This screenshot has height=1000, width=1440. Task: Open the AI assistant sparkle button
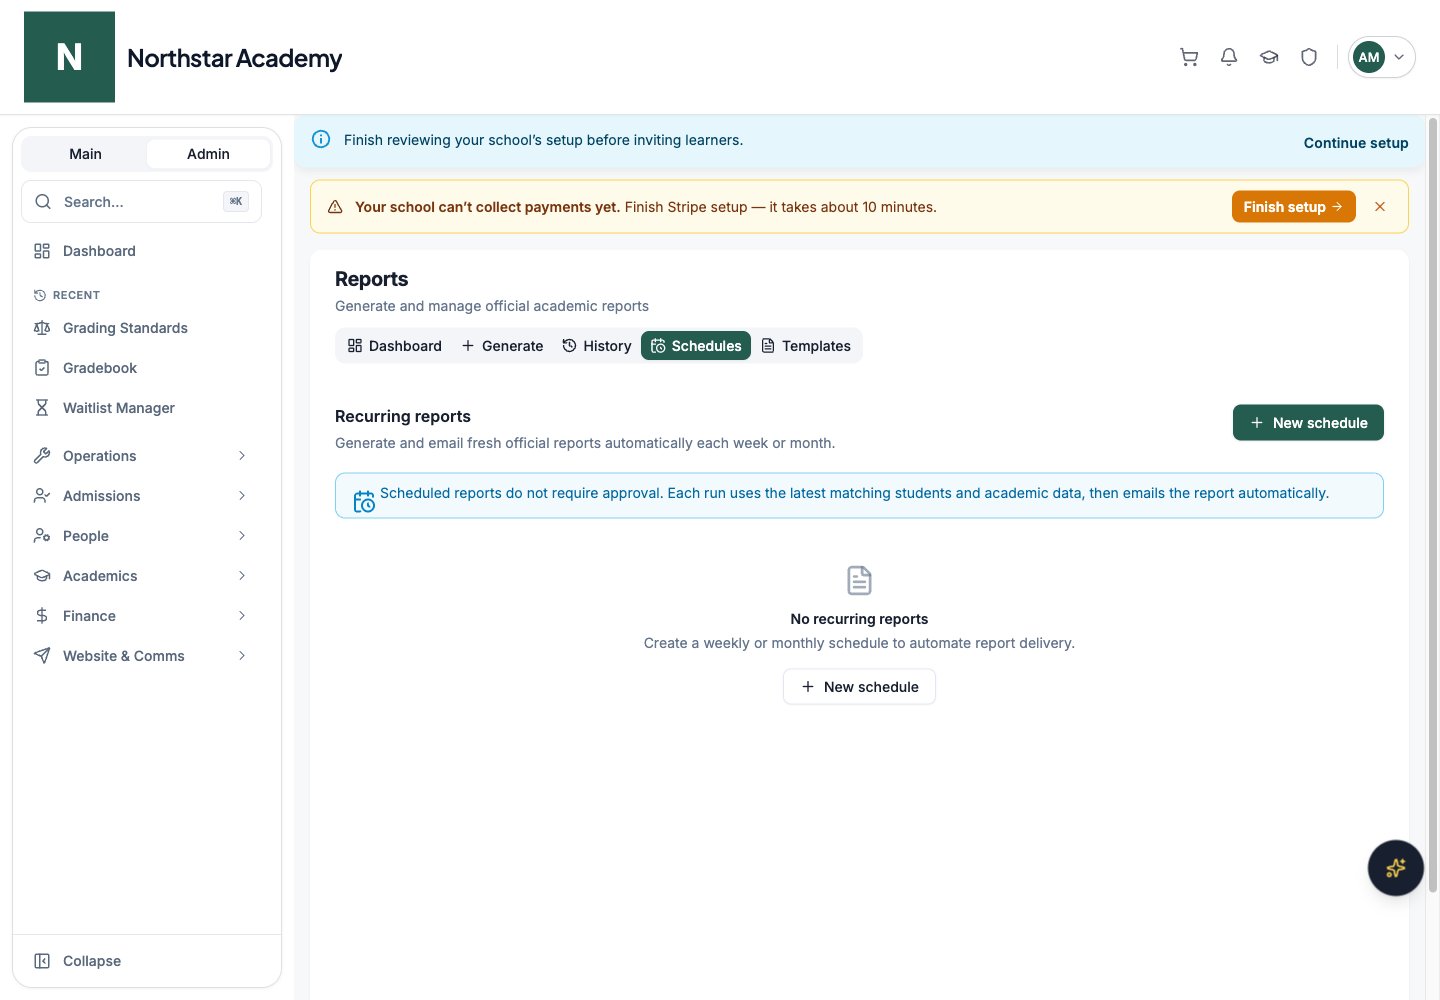pos(1396,868)
